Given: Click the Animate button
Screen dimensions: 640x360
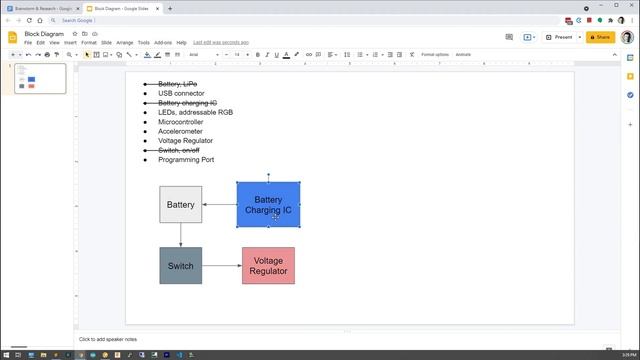Looking at the screenshot, I should click(x=463, y=55).
